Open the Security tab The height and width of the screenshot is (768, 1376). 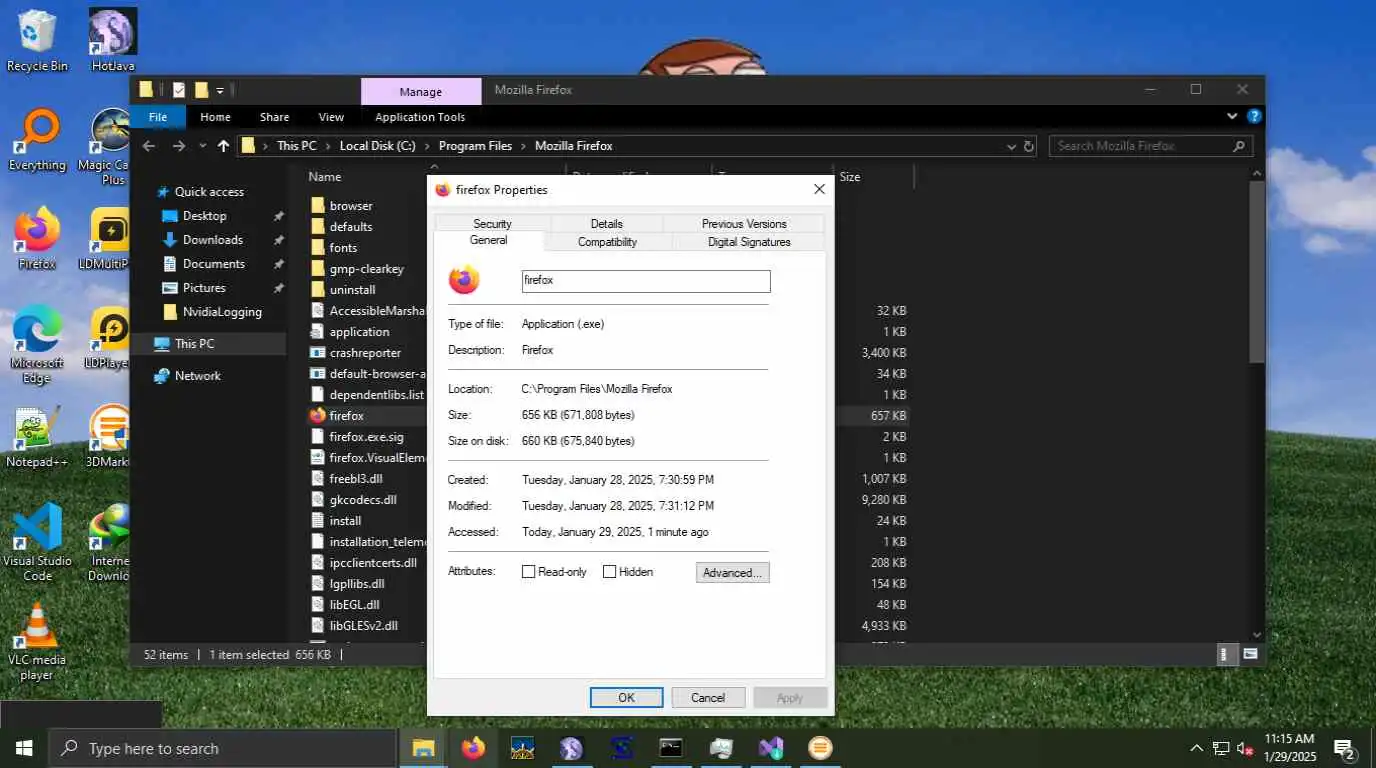coord(492,224)
